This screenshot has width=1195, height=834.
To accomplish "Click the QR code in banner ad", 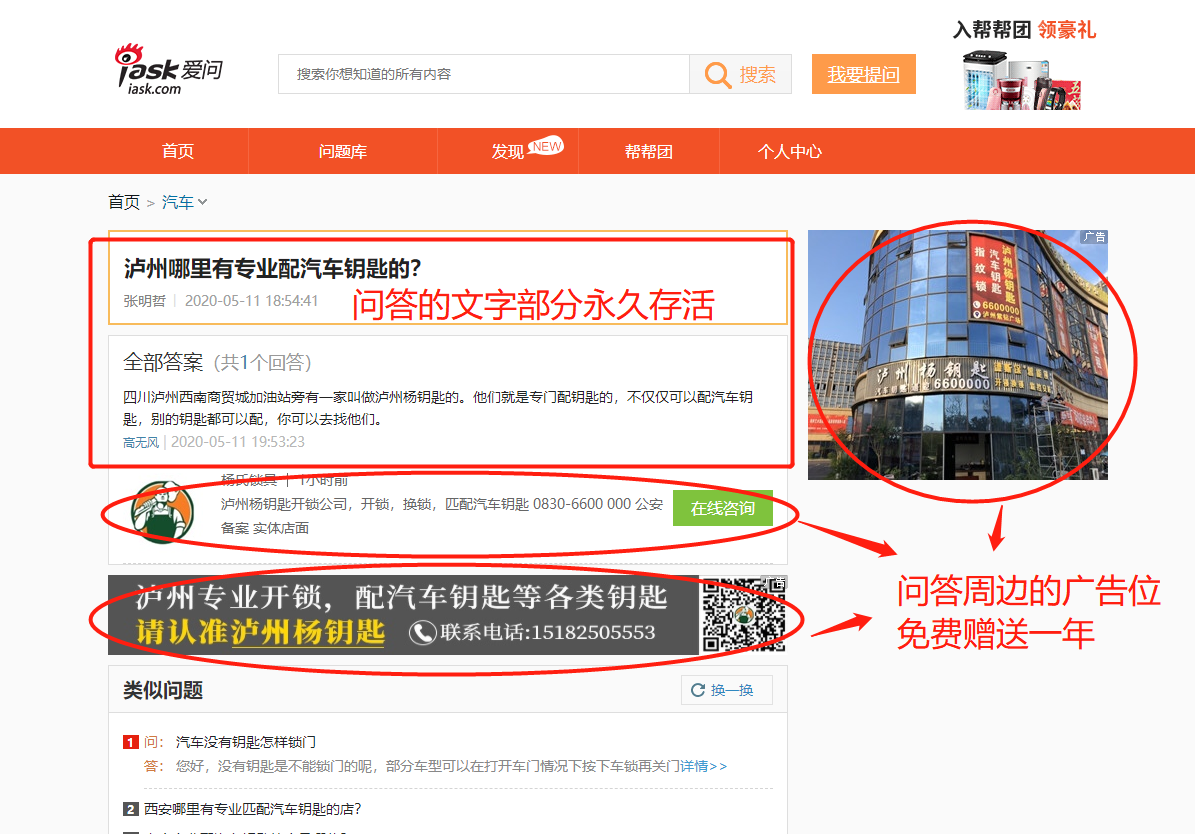I will (x=743, y=615).
